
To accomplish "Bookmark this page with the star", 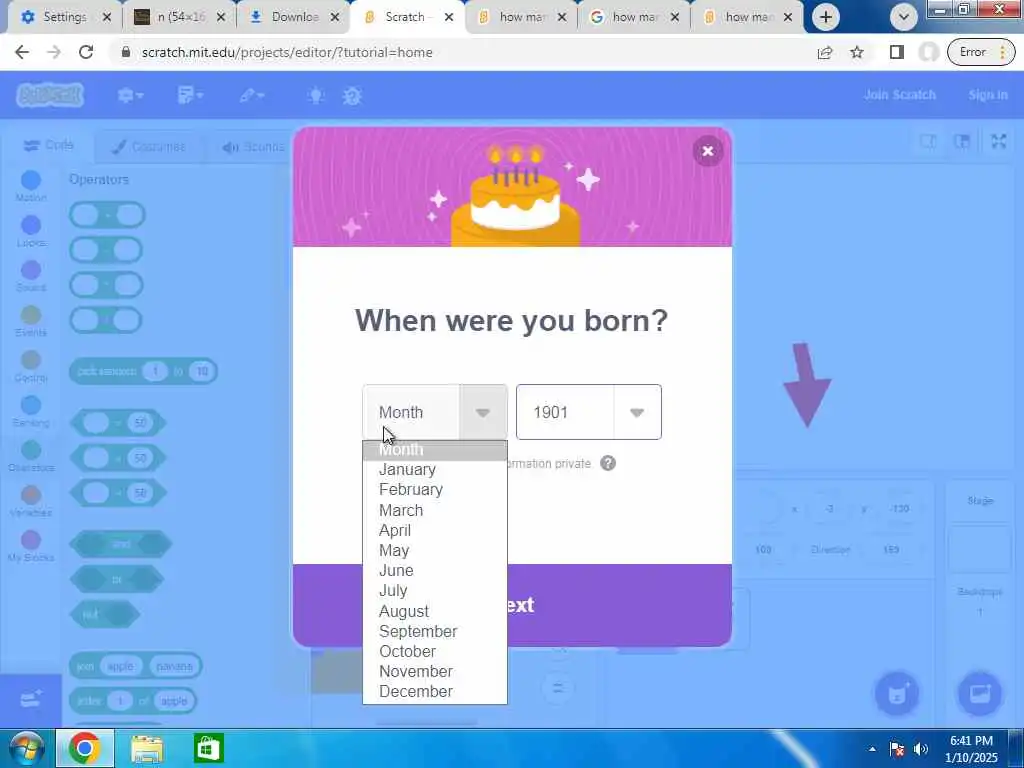I will tap(857, 52).
